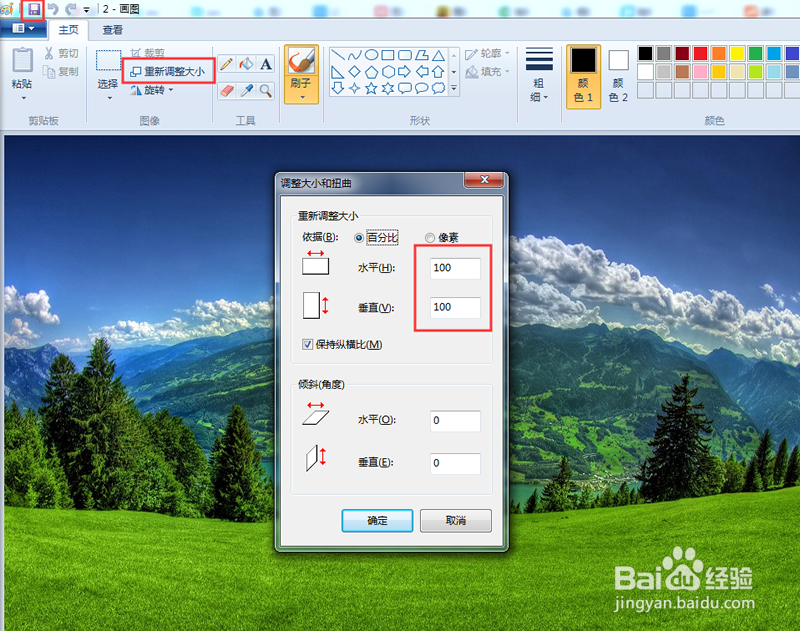Open the Paste (粘贴) dropdown arrow
Viewport: 800px width, 631px height.
23,97
